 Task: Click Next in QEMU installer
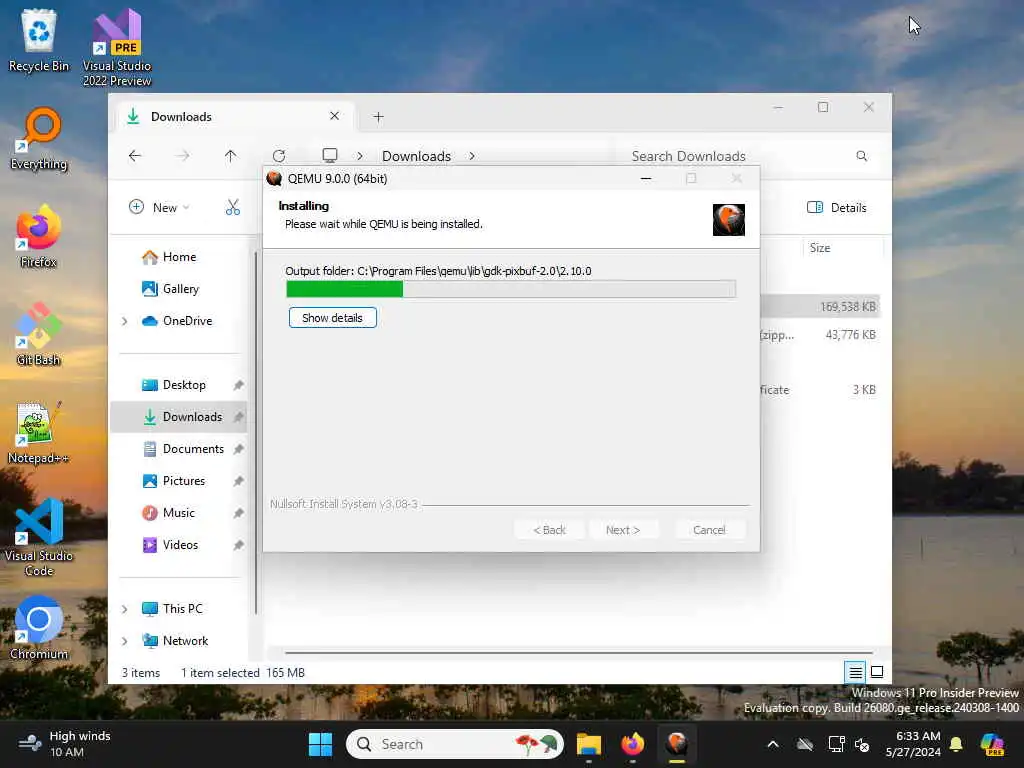(622, 530)
